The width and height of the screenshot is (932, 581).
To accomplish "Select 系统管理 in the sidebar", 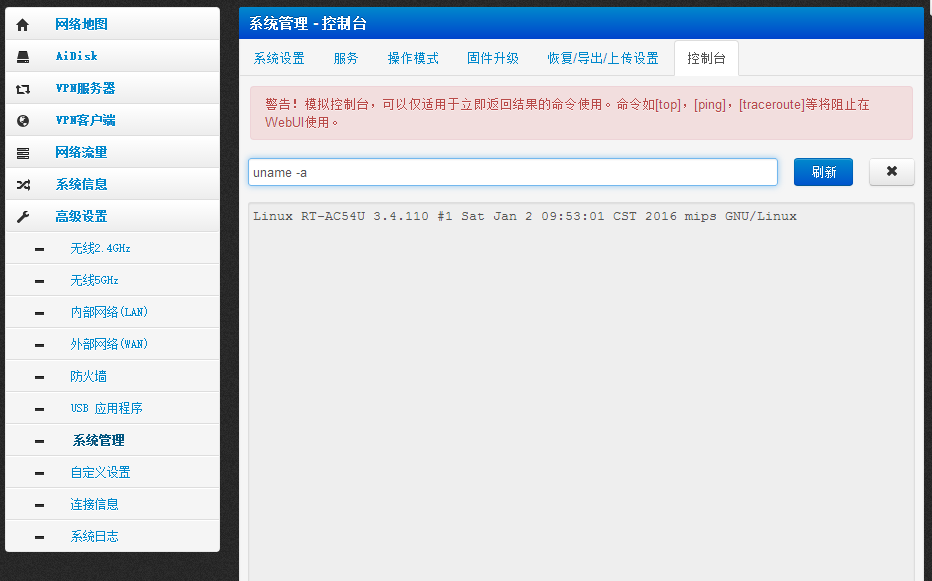I will click(x=112, y=441).
